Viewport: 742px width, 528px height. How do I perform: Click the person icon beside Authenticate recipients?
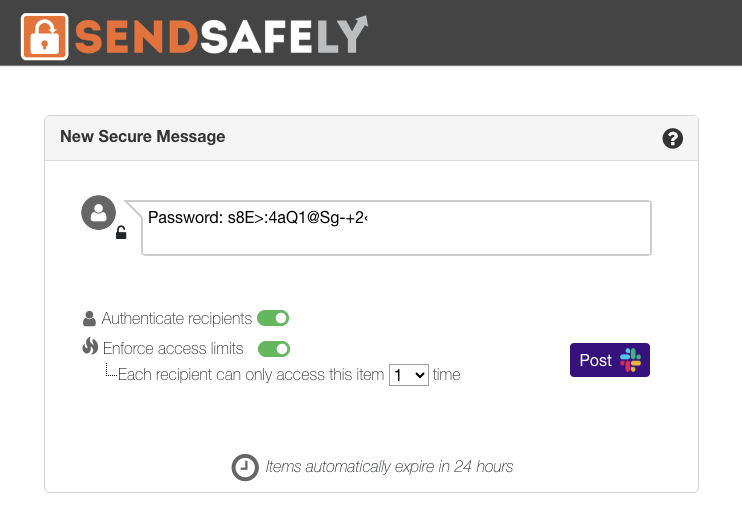point(89,319)
